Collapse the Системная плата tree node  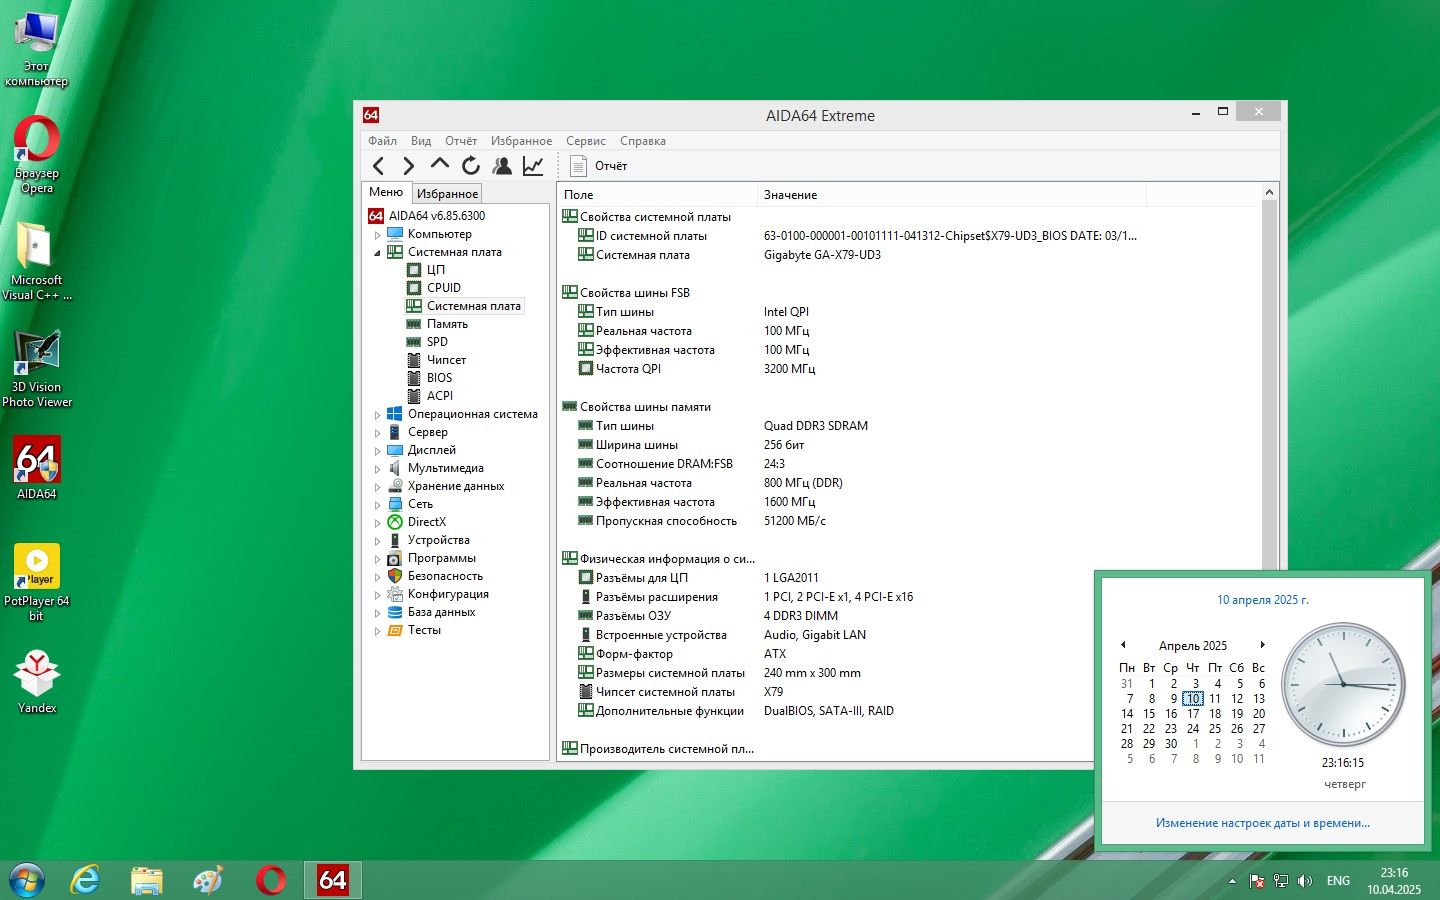(377, 253)
